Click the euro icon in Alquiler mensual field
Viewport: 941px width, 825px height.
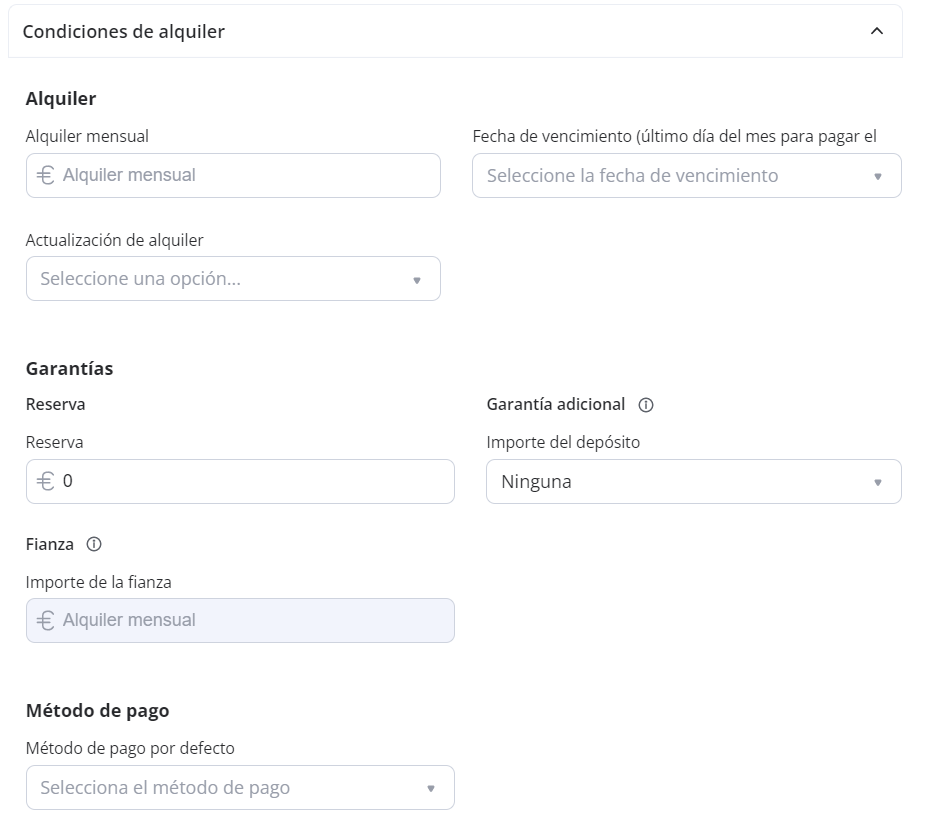click(46, 175)
